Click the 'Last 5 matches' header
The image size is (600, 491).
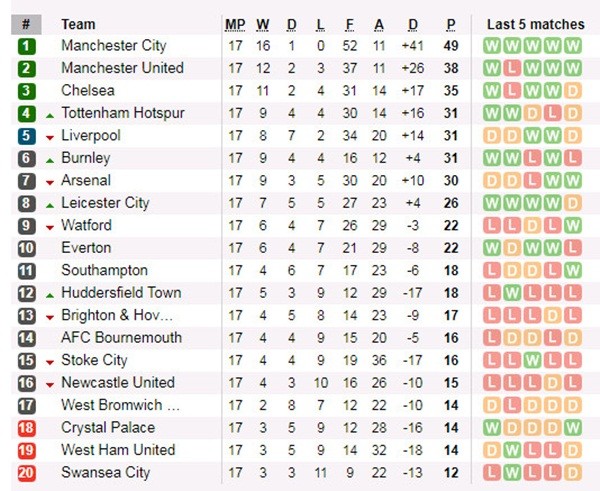535,24
